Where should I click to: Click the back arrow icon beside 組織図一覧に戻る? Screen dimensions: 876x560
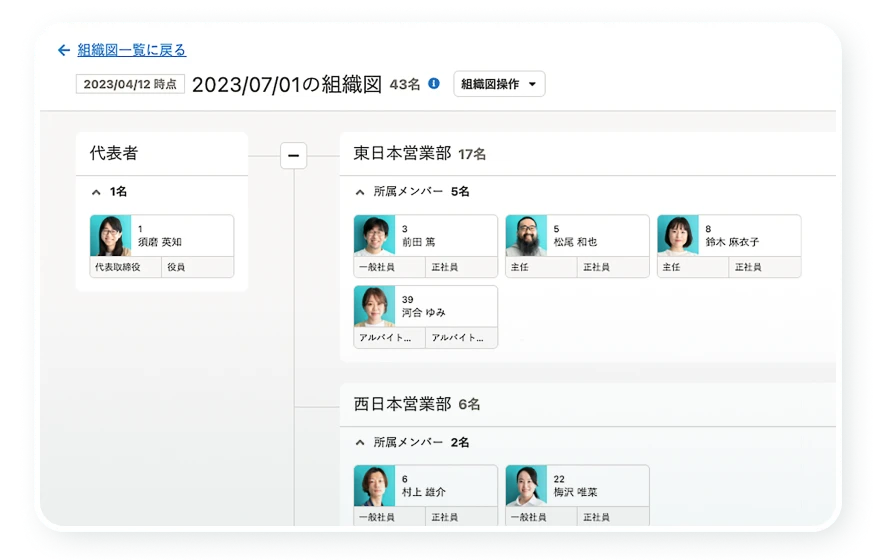64,50
